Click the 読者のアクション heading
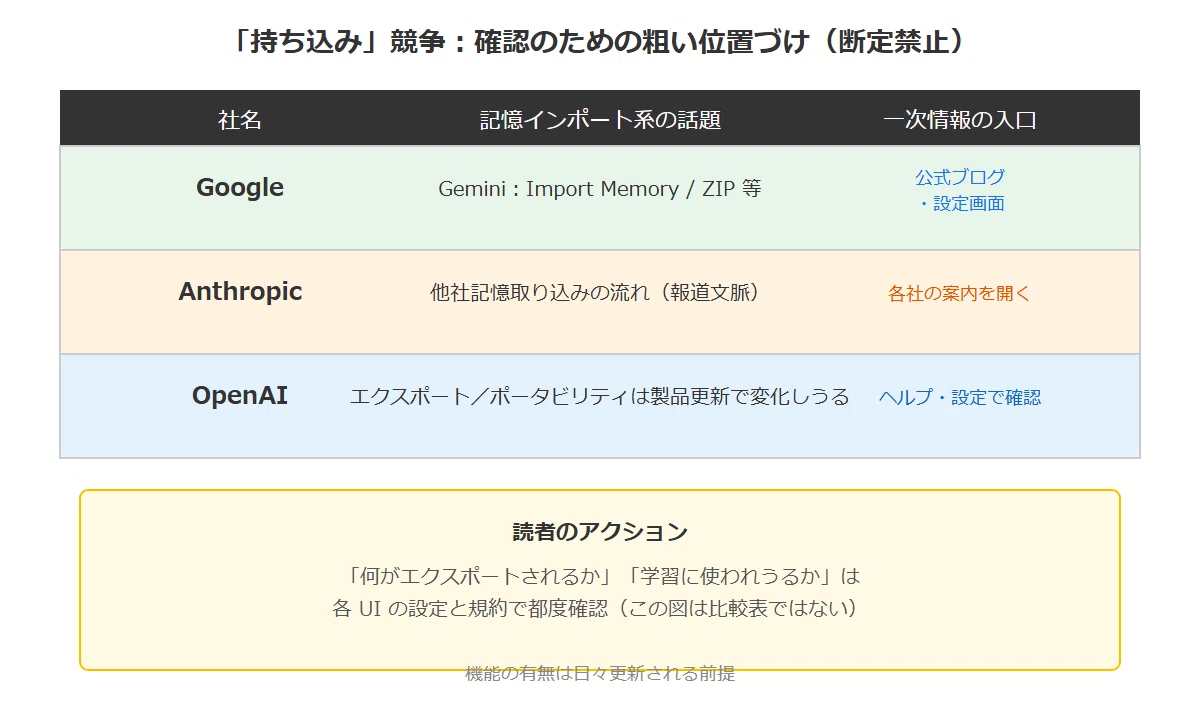Screen dimensions: 1200x720 [x=600, y=532]
